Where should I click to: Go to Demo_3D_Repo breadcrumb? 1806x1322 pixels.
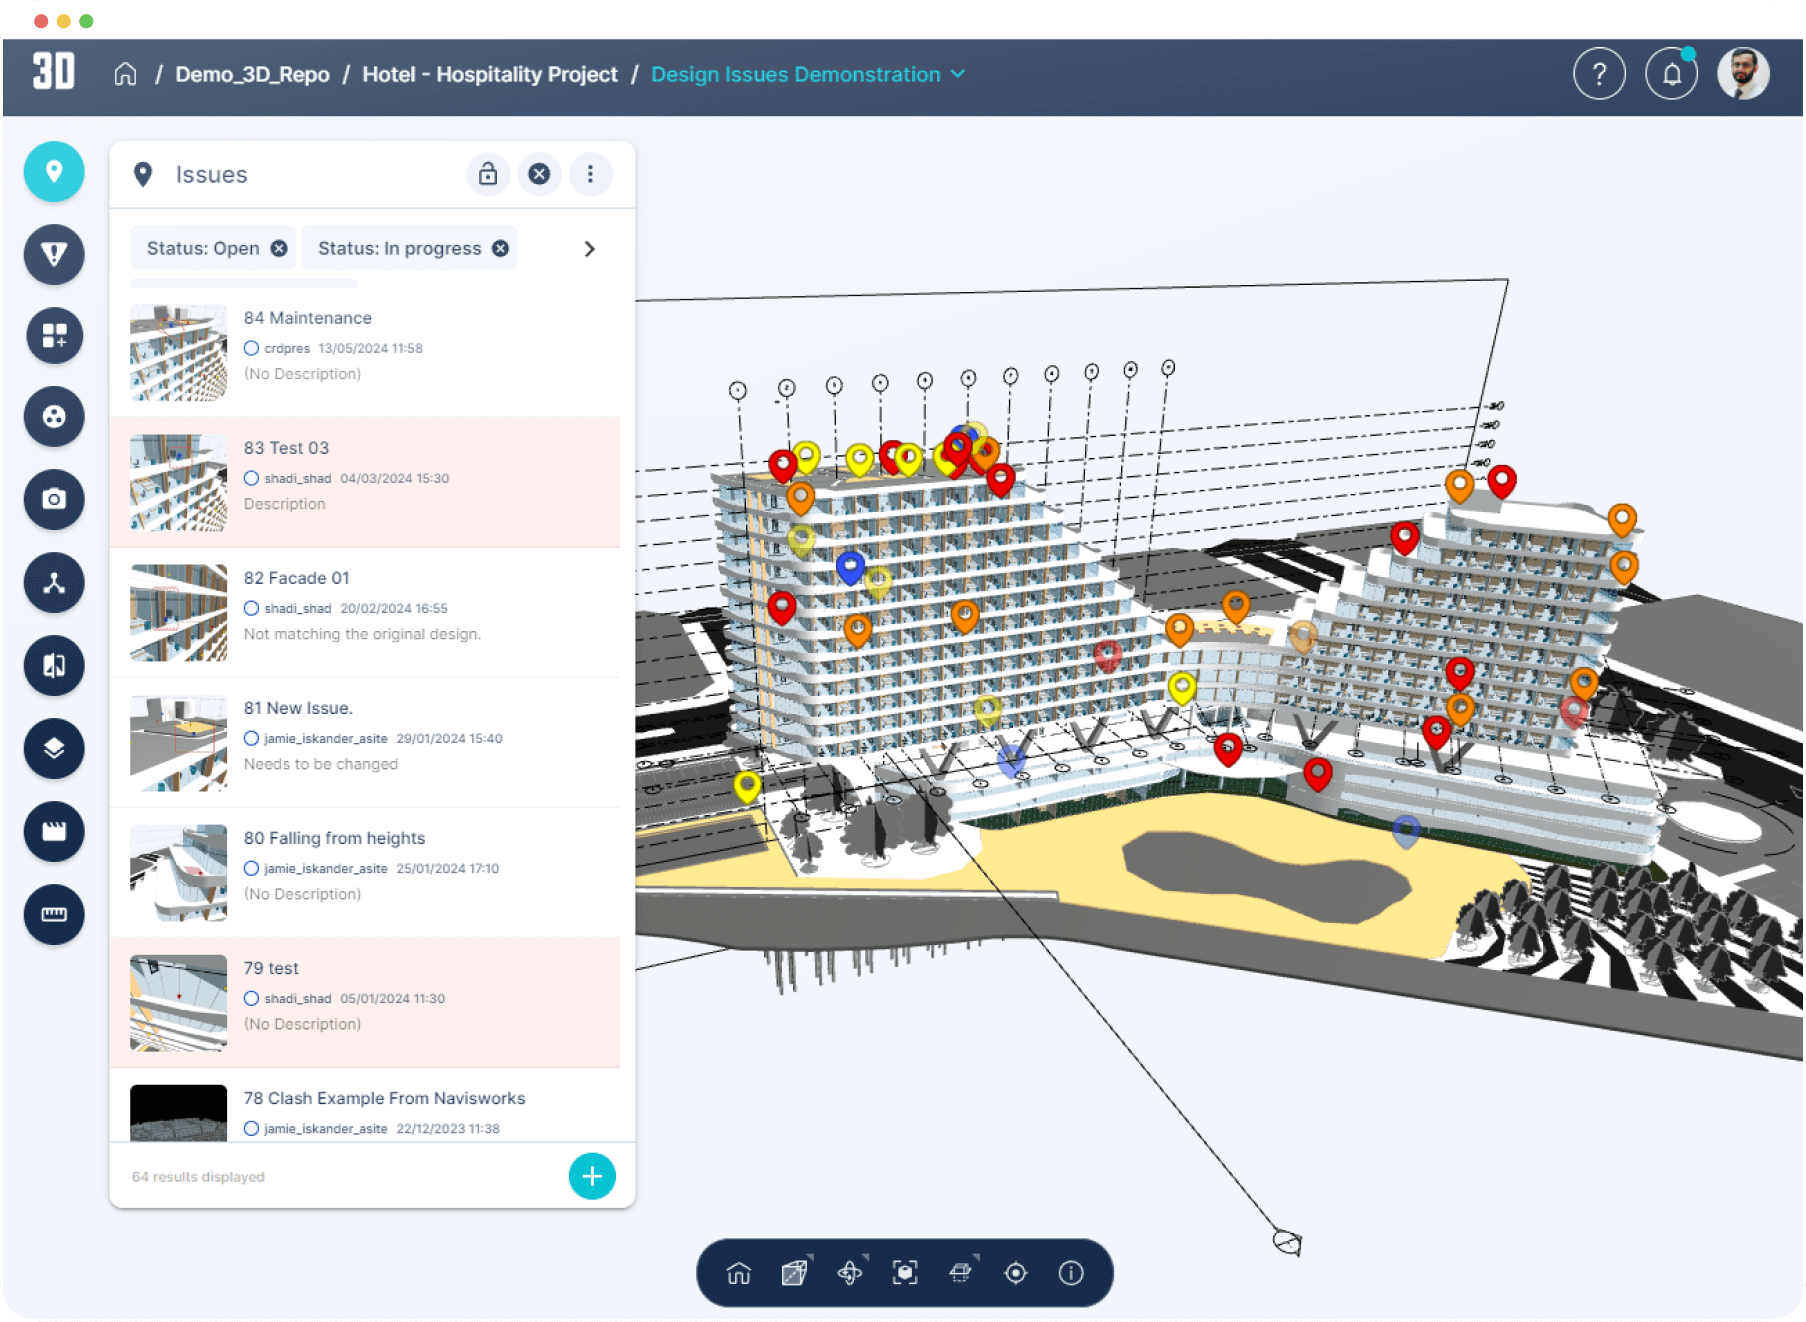point(252,74)
